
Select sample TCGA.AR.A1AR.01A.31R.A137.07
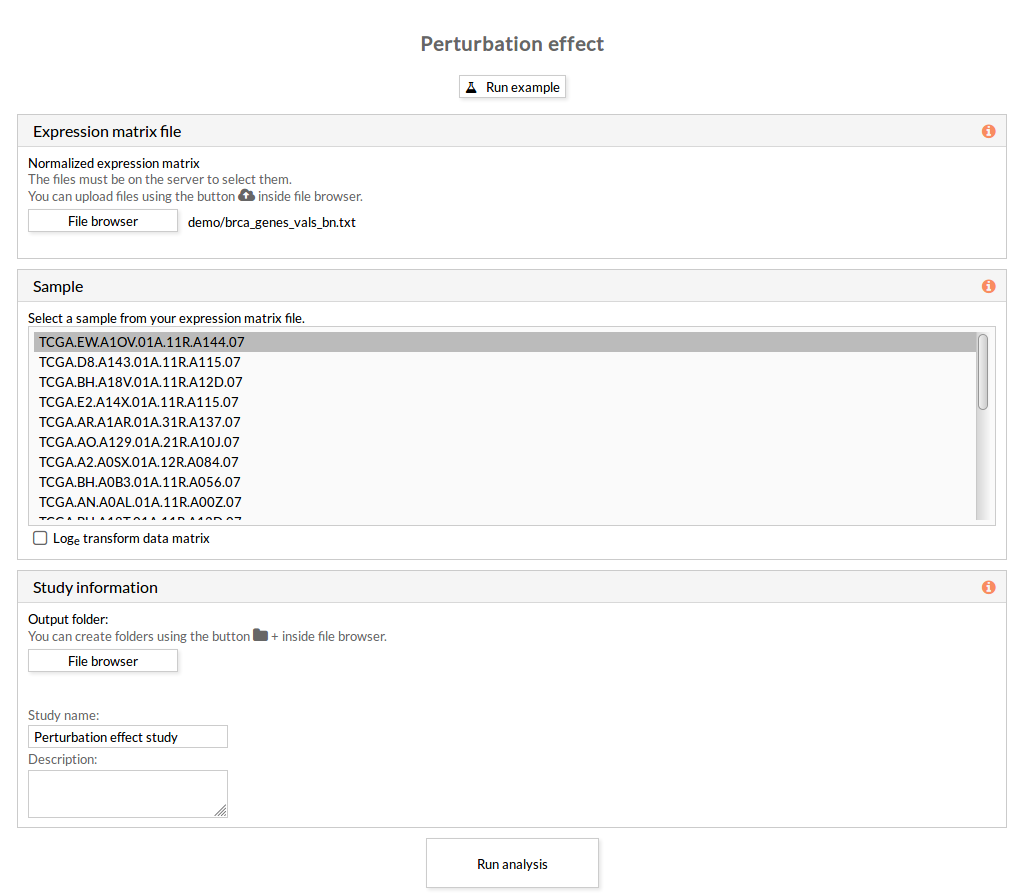click(x=140, y=422)
